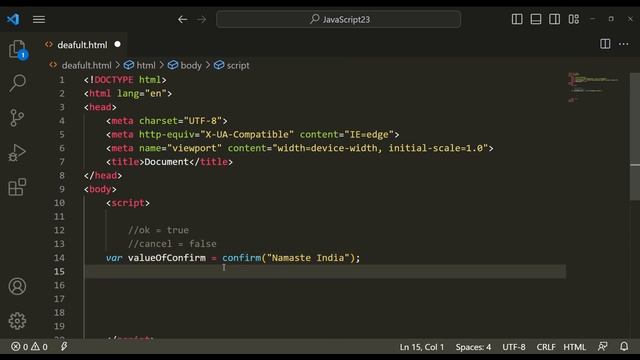Place cursor on empty line 15
Image resolution: width=640 pixels, height=360 pixels.
click(x=325, y=271)
